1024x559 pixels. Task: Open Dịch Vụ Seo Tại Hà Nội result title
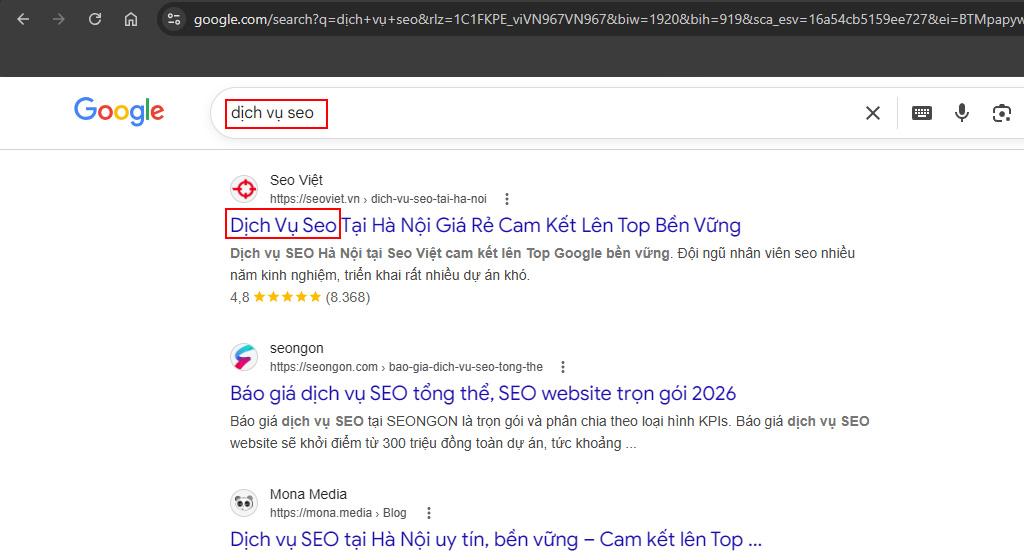pos(485,225)
